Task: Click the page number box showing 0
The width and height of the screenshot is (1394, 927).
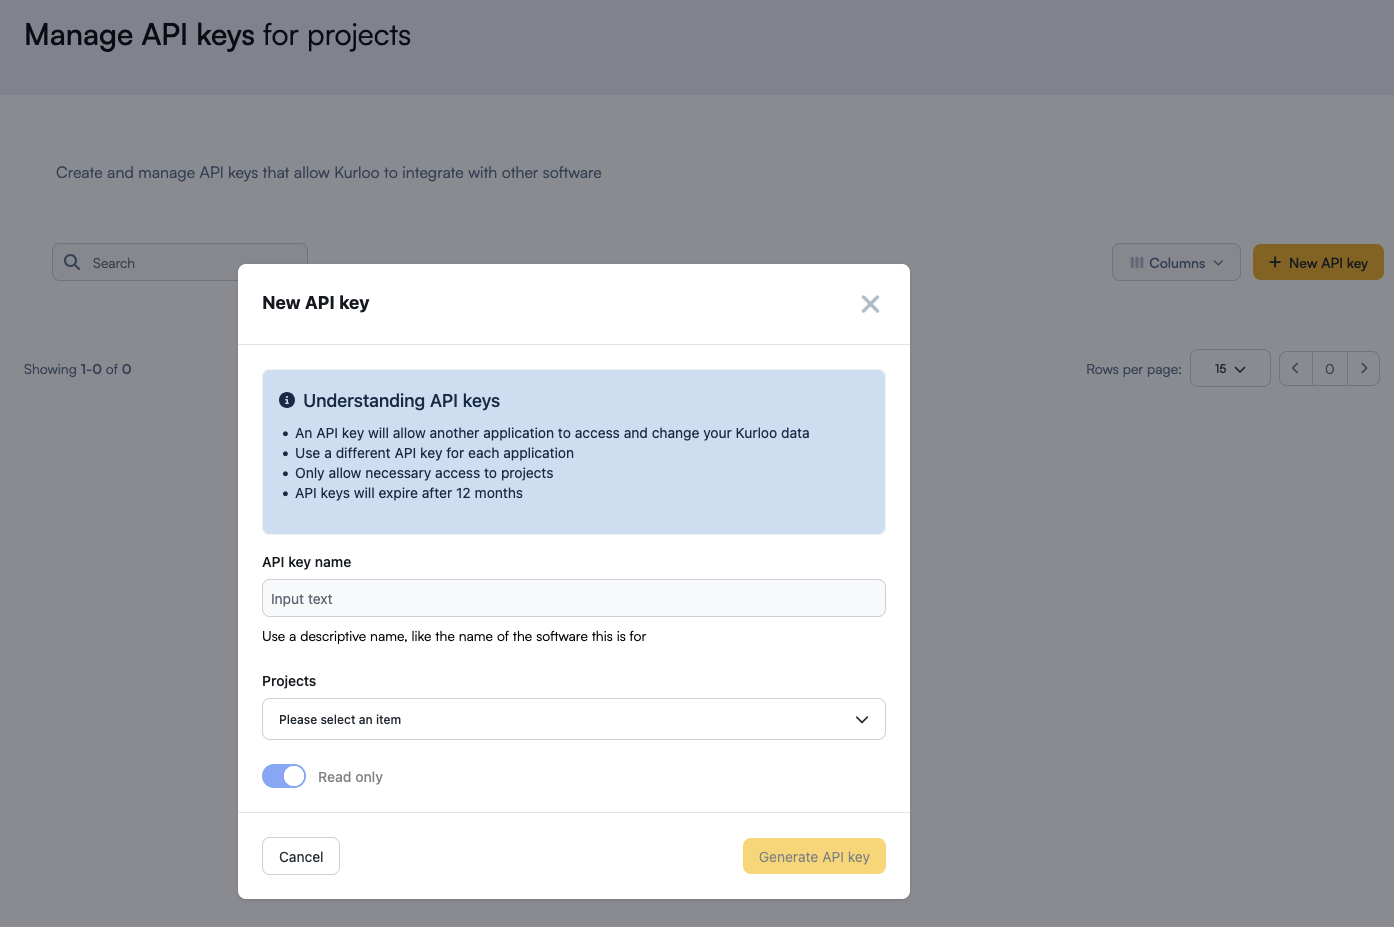Action: 1330,368
